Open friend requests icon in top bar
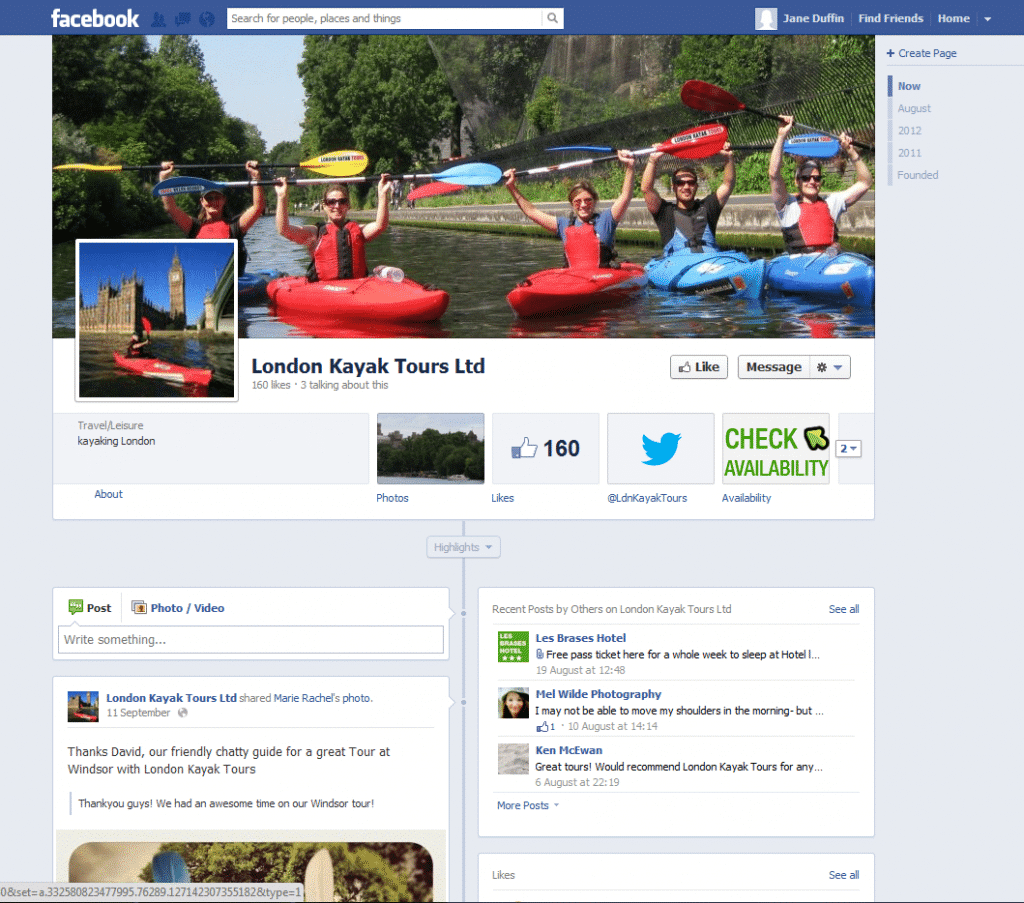Screen dimensions: 1024x903 tap(158, 19)
